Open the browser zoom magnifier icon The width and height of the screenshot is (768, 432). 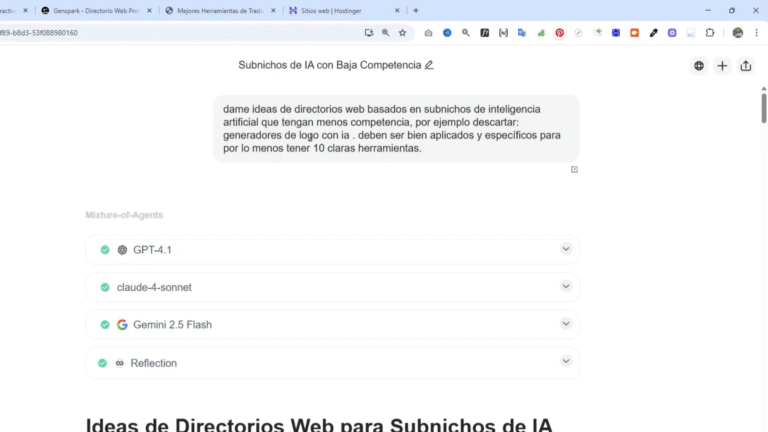[385, 33]
